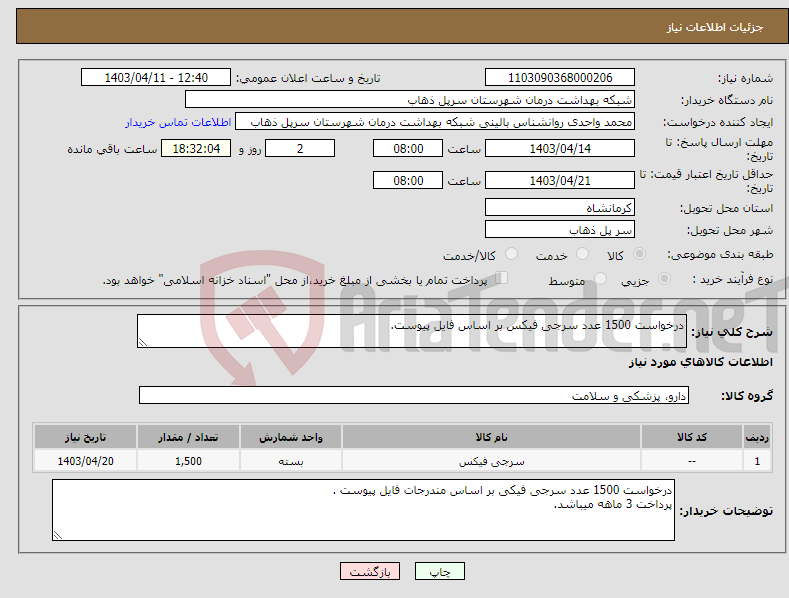This screenshot has height=598, width=789.
Task: Click the unit cell بسته
Action: click(x=291, y=461)
